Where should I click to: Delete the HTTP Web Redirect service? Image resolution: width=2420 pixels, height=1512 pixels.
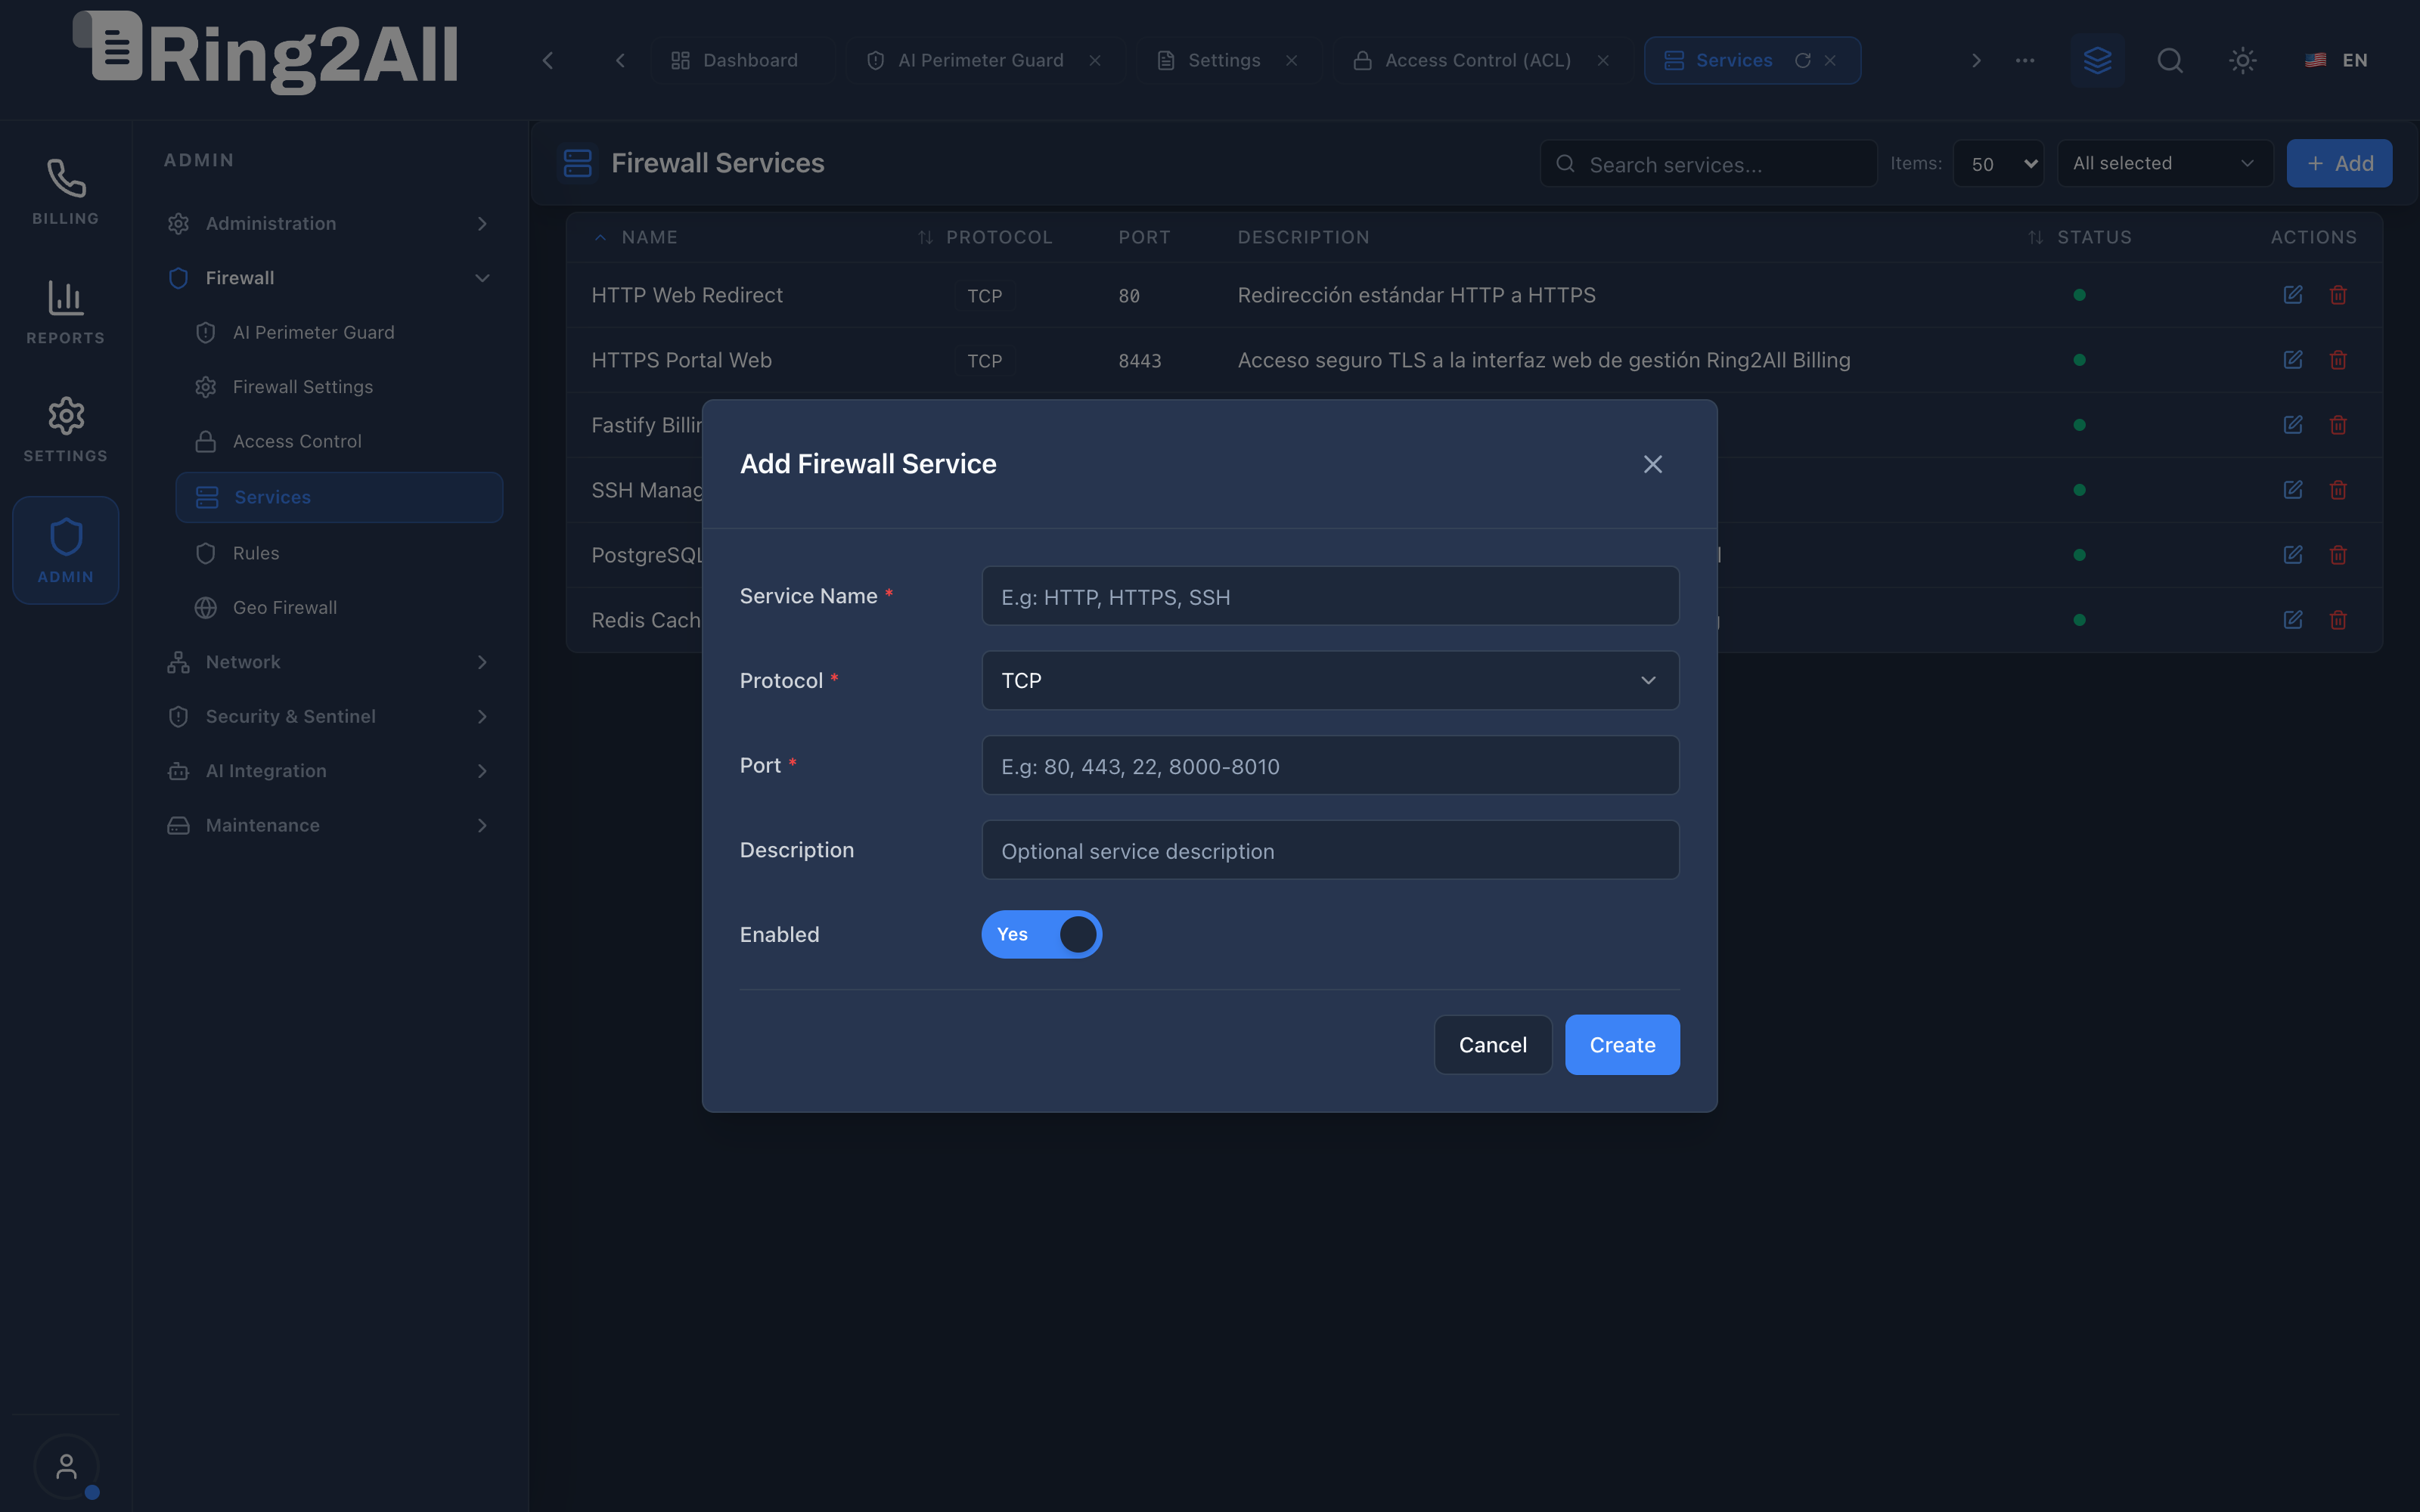tap(2338, 295)
